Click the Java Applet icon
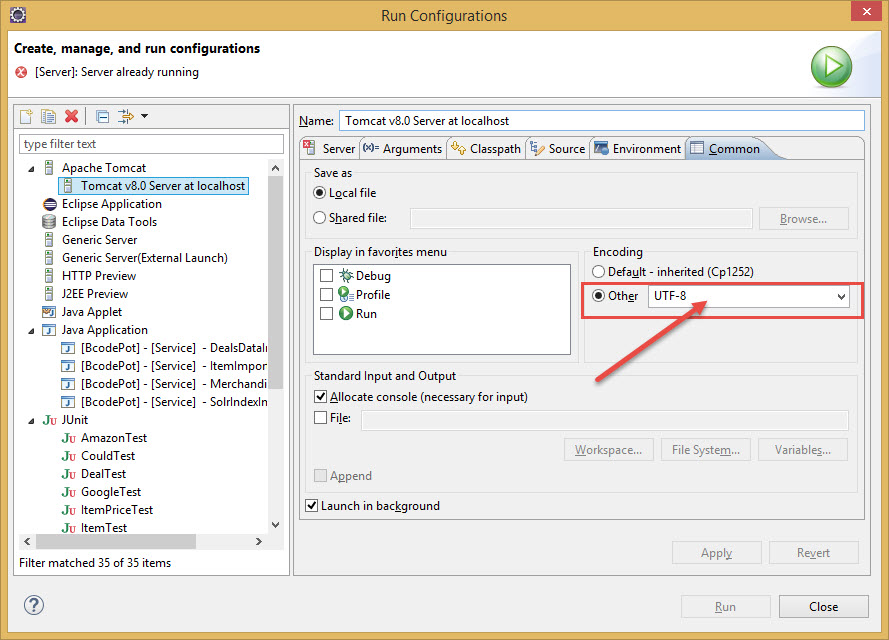The height and width of the screenshot is (640, 889). (x=49, y=312)
